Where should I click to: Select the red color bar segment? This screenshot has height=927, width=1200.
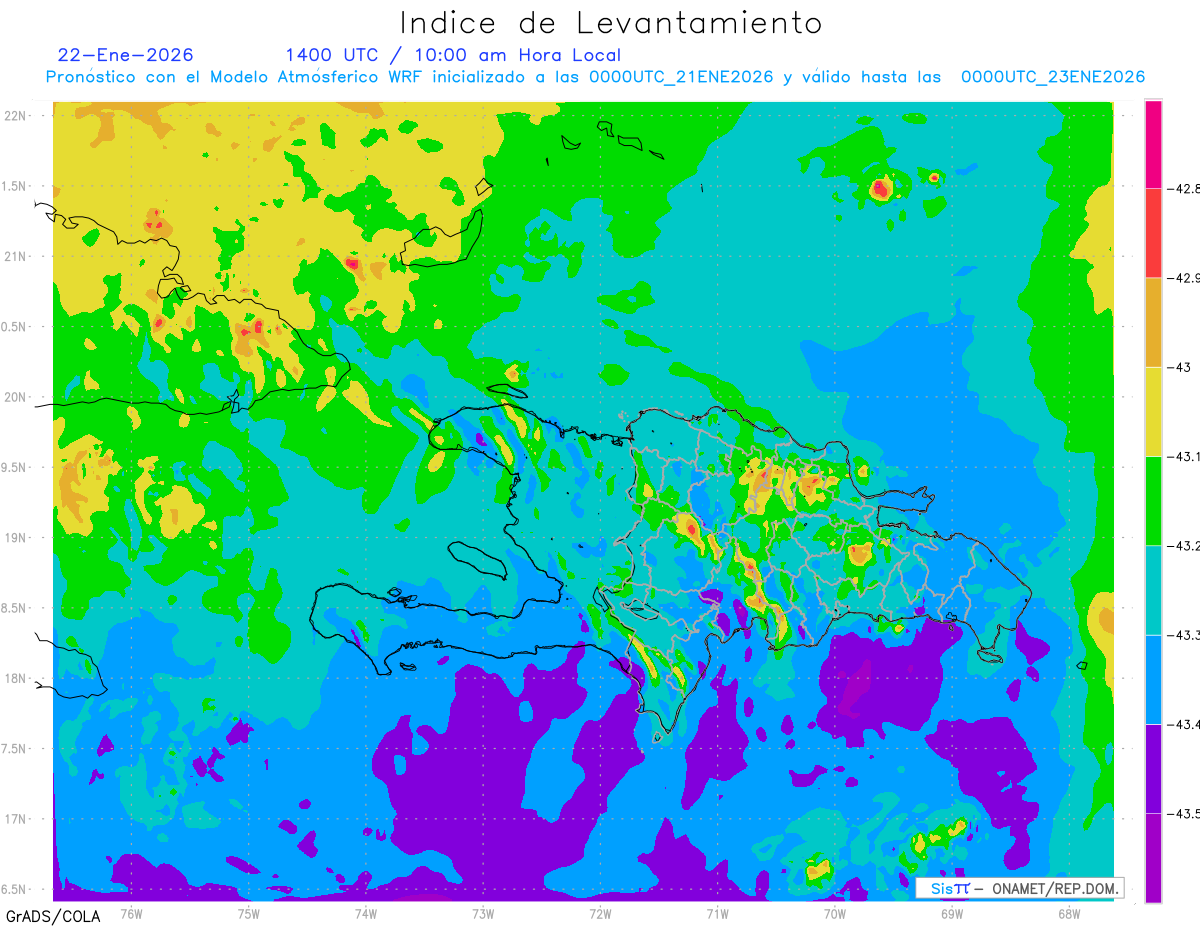[1153, 233]
